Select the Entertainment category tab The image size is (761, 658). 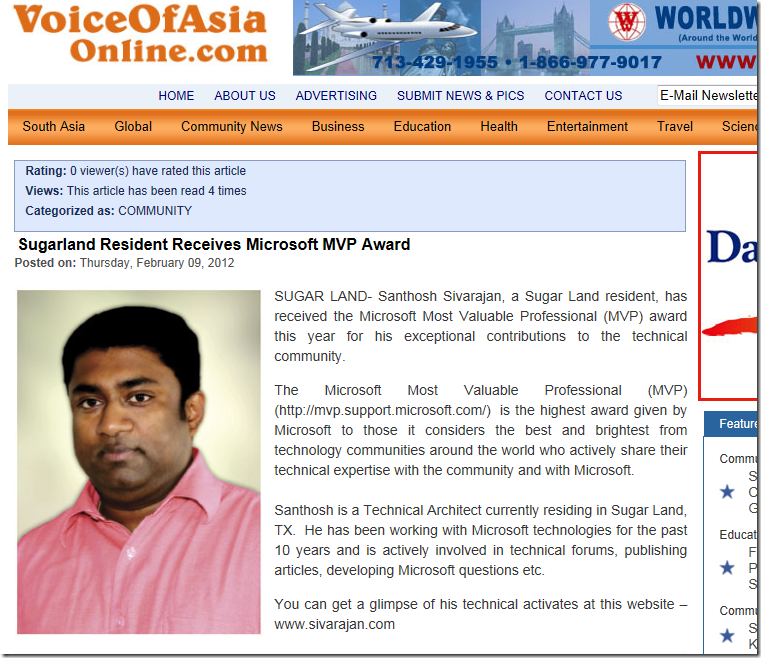click(587, 127)
